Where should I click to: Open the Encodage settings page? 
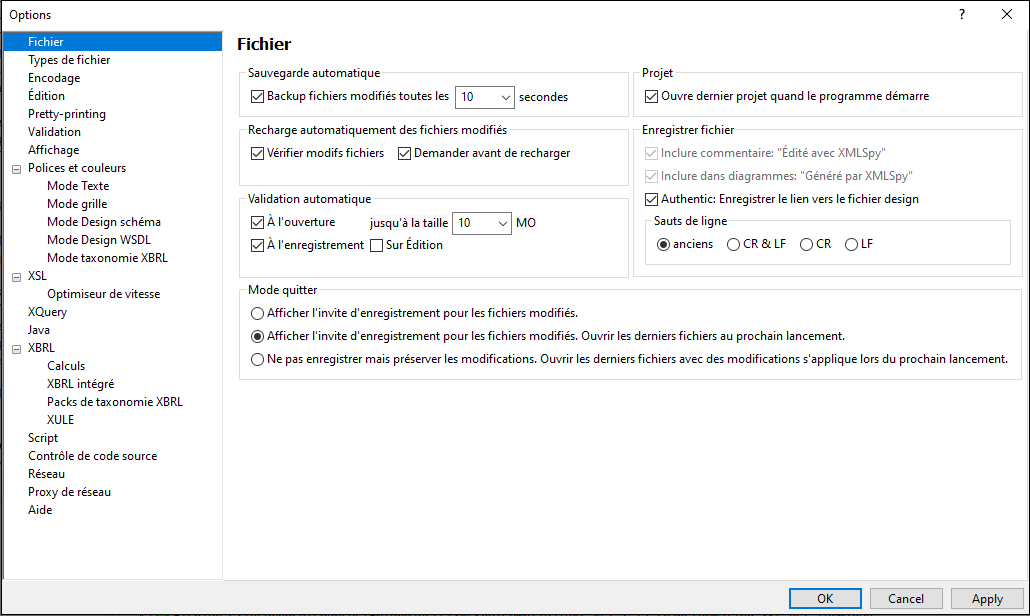(54, 78)
